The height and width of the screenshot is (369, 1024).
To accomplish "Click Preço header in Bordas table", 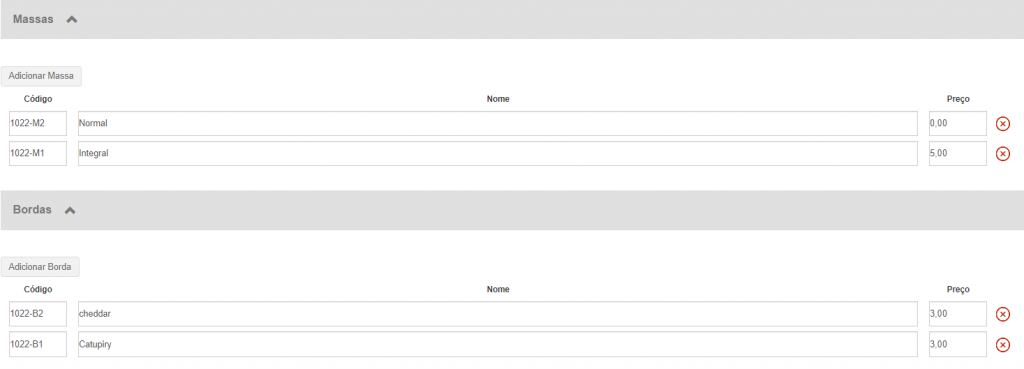I will tap(958, 289).
